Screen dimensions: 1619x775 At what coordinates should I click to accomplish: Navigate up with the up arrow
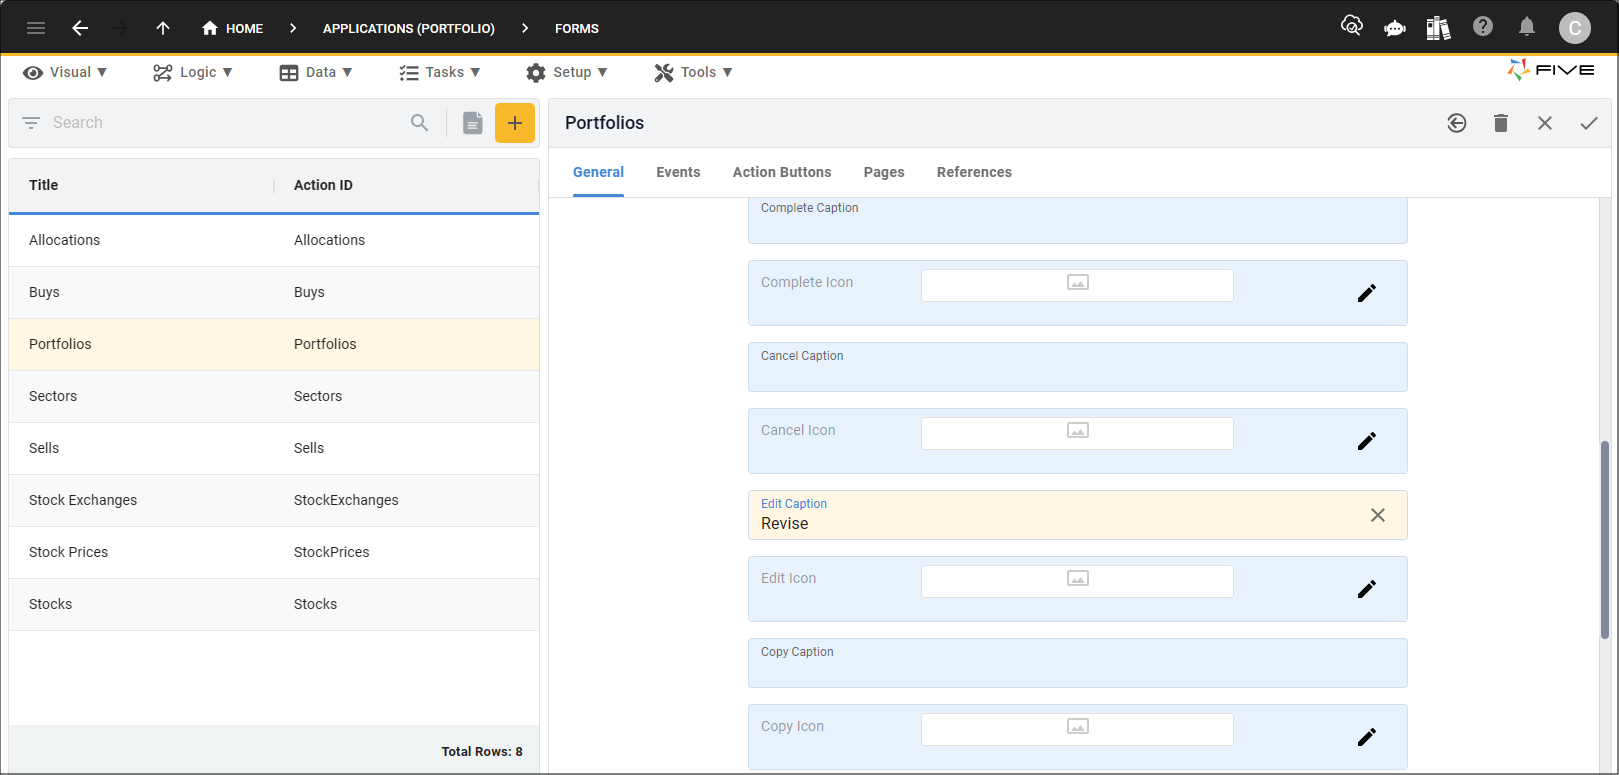tap(163, 28)
